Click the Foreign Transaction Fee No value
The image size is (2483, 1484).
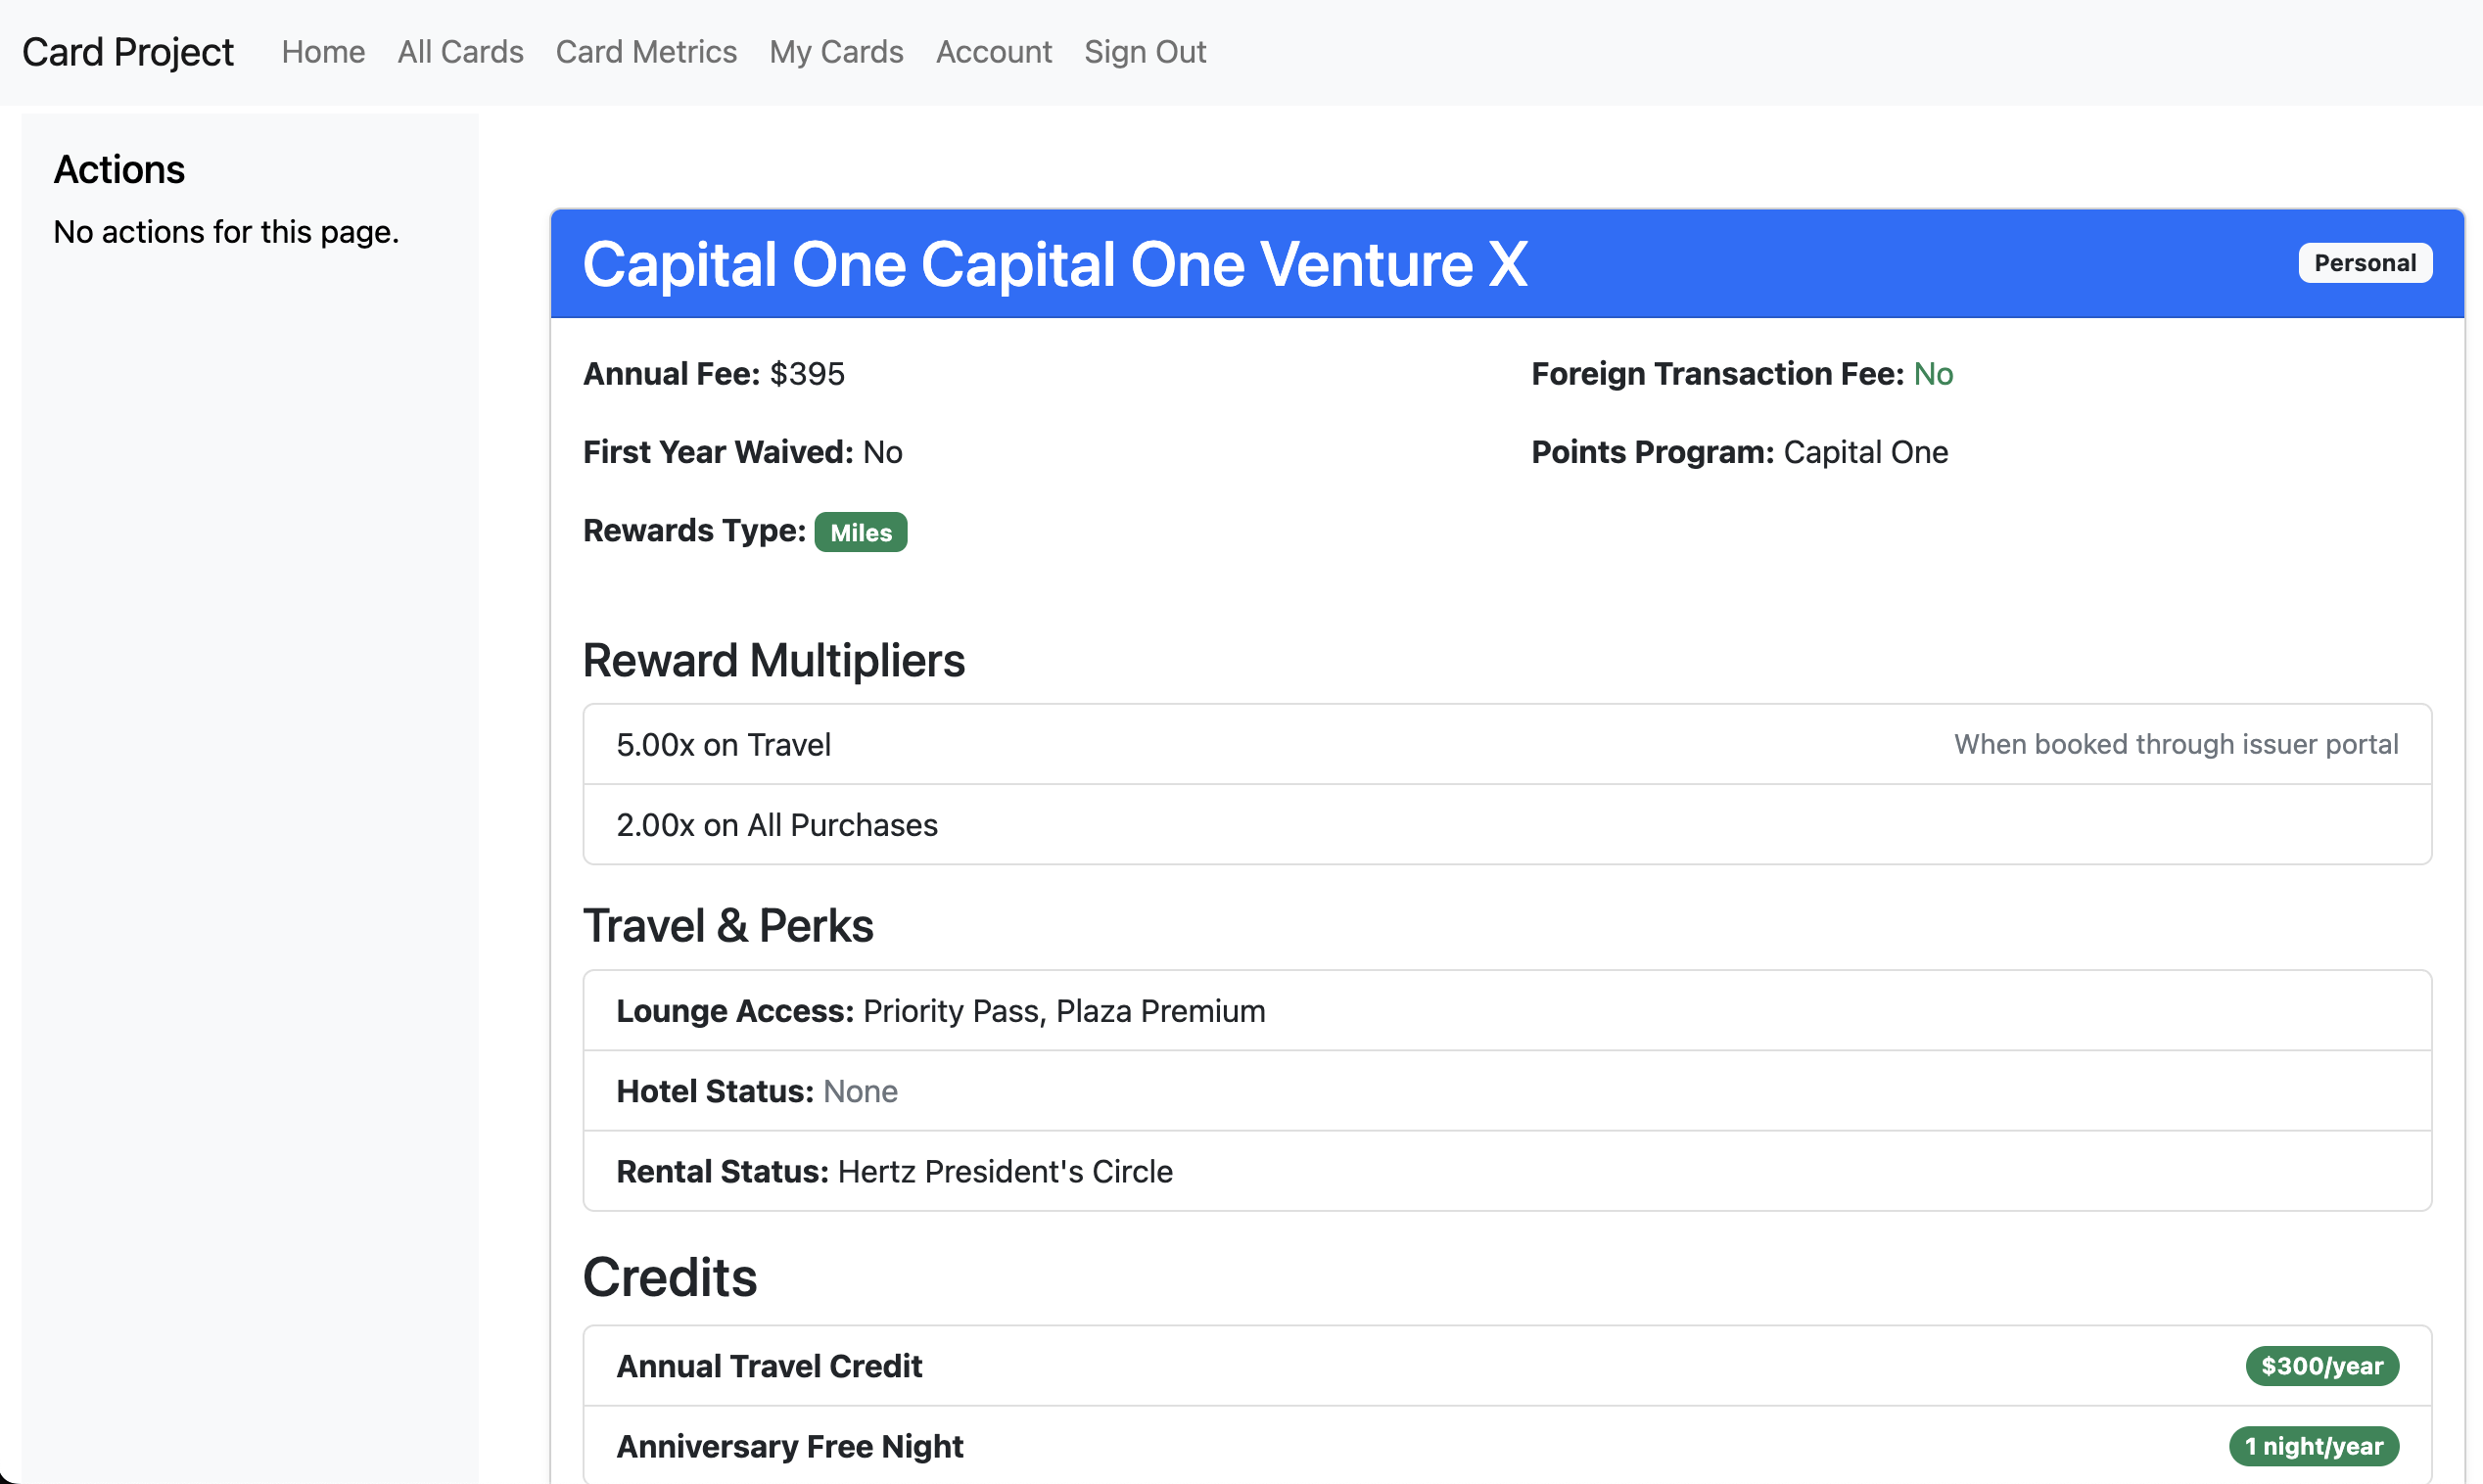click(1932, 374)
